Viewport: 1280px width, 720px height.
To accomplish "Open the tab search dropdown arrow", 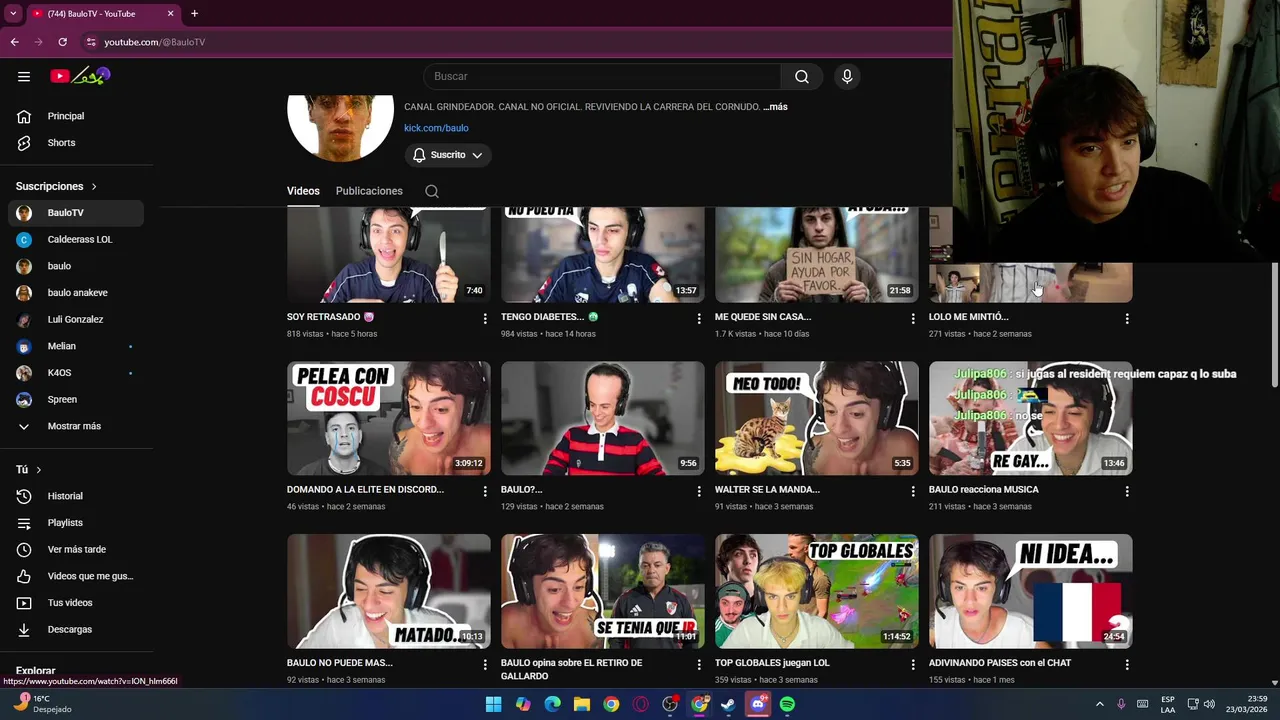I will tap(13, 14).
